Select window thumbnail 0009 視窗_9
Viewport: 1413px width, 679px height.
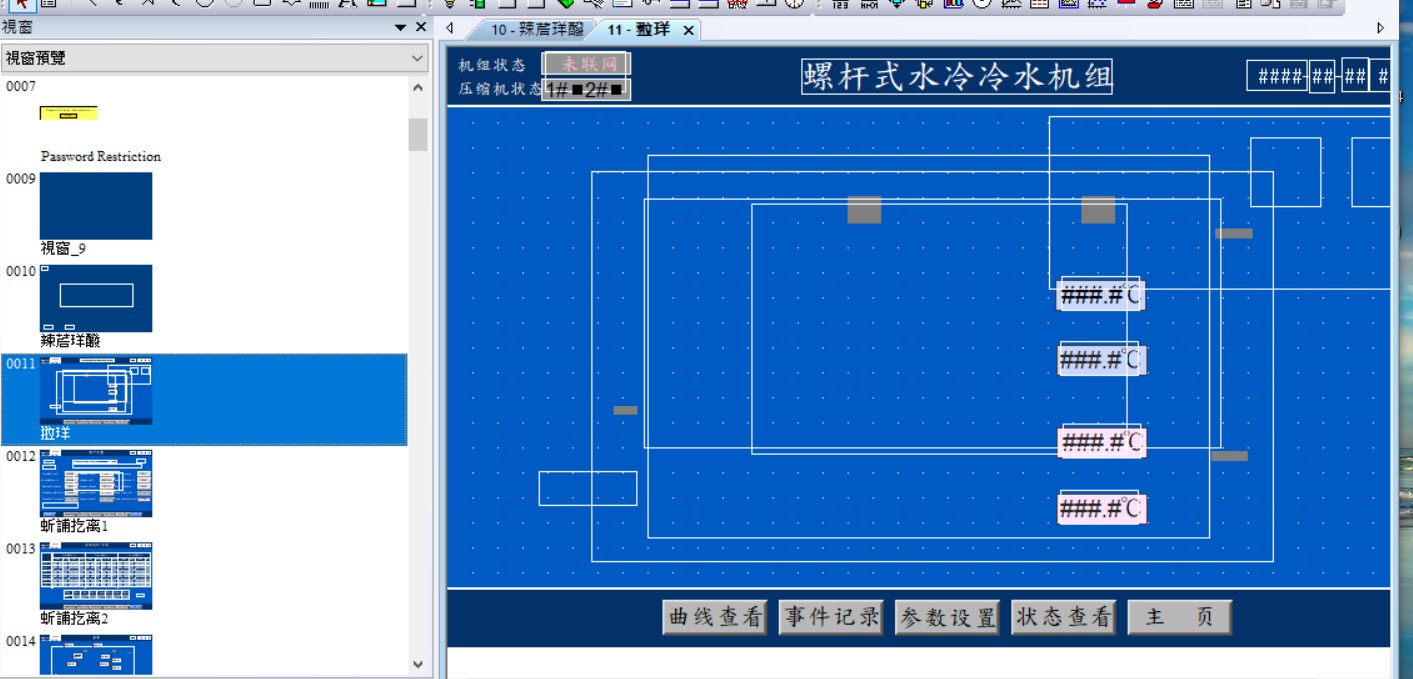coord(96,206)
